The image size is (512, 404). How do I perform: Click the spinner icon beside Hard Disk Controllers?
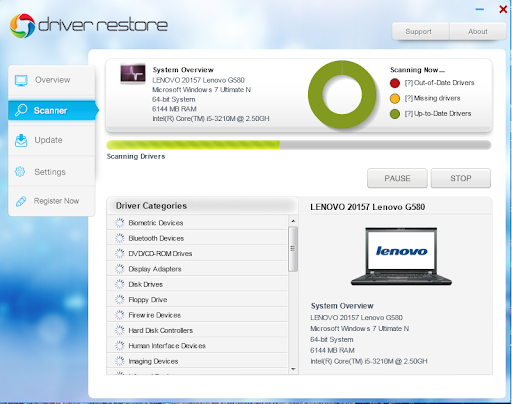[x=119, y=330]
